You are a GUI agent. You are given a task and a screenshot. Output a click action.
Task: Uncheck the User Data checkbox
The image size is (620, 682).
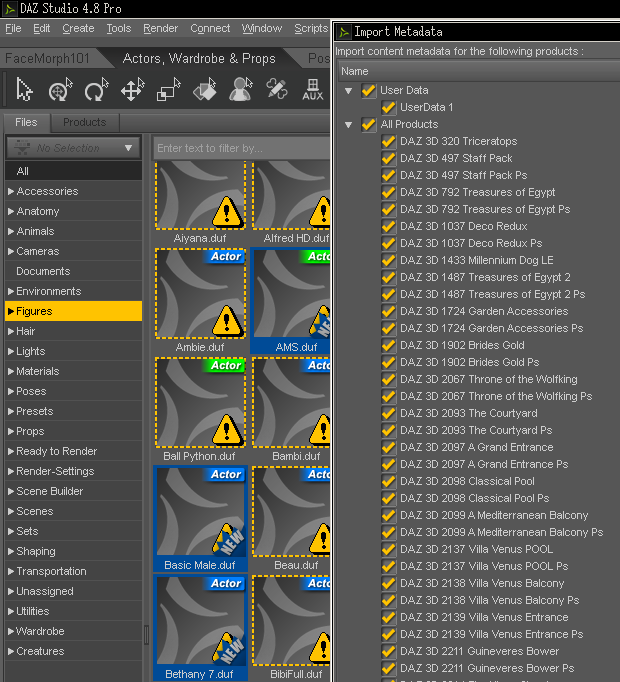pos(369,90)
